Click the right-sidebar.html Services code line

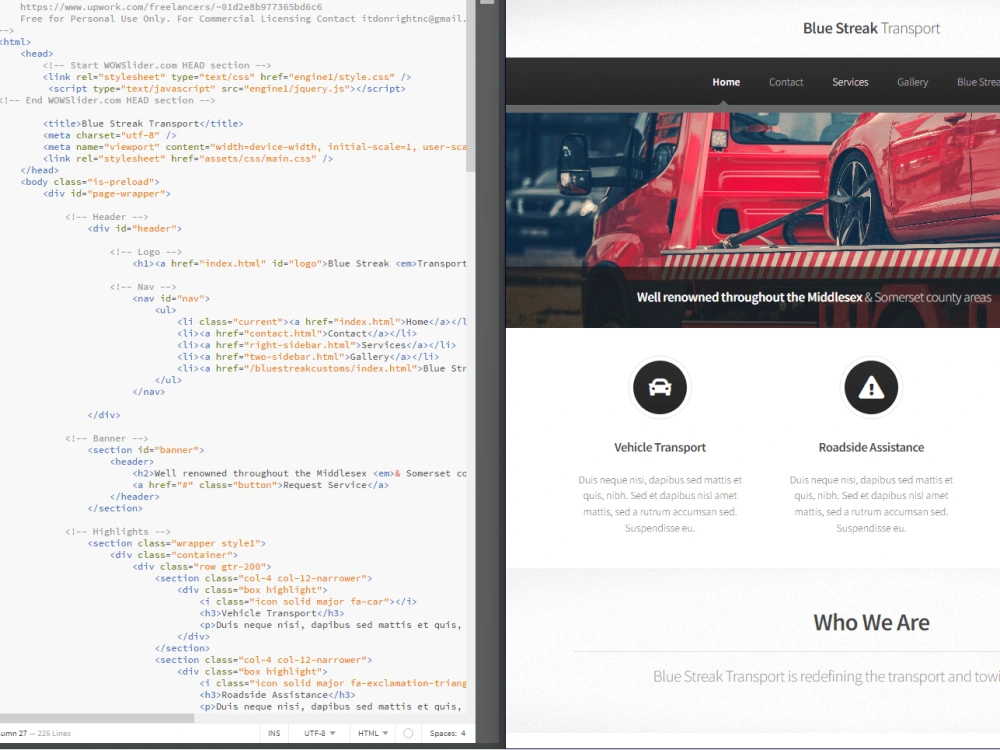point(316,345)
